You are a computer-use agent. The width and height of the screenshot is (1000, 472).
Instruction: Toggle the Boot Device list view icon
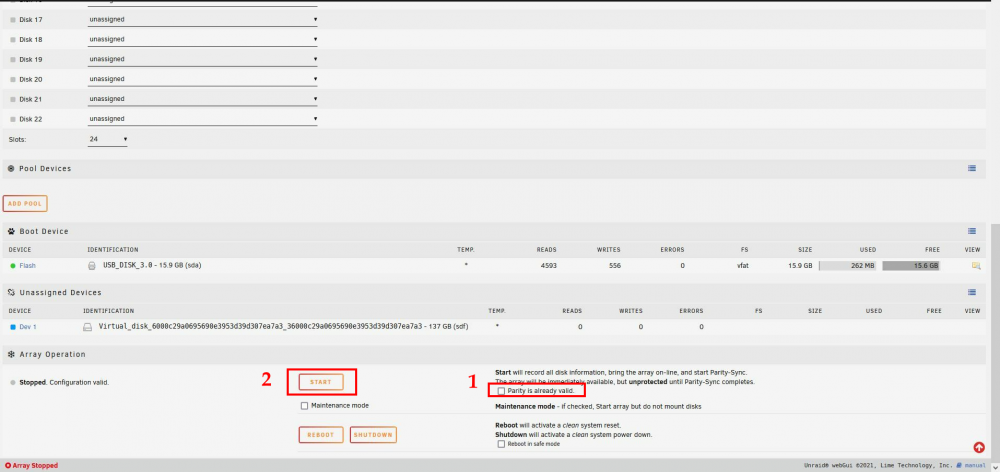point(971,231)
